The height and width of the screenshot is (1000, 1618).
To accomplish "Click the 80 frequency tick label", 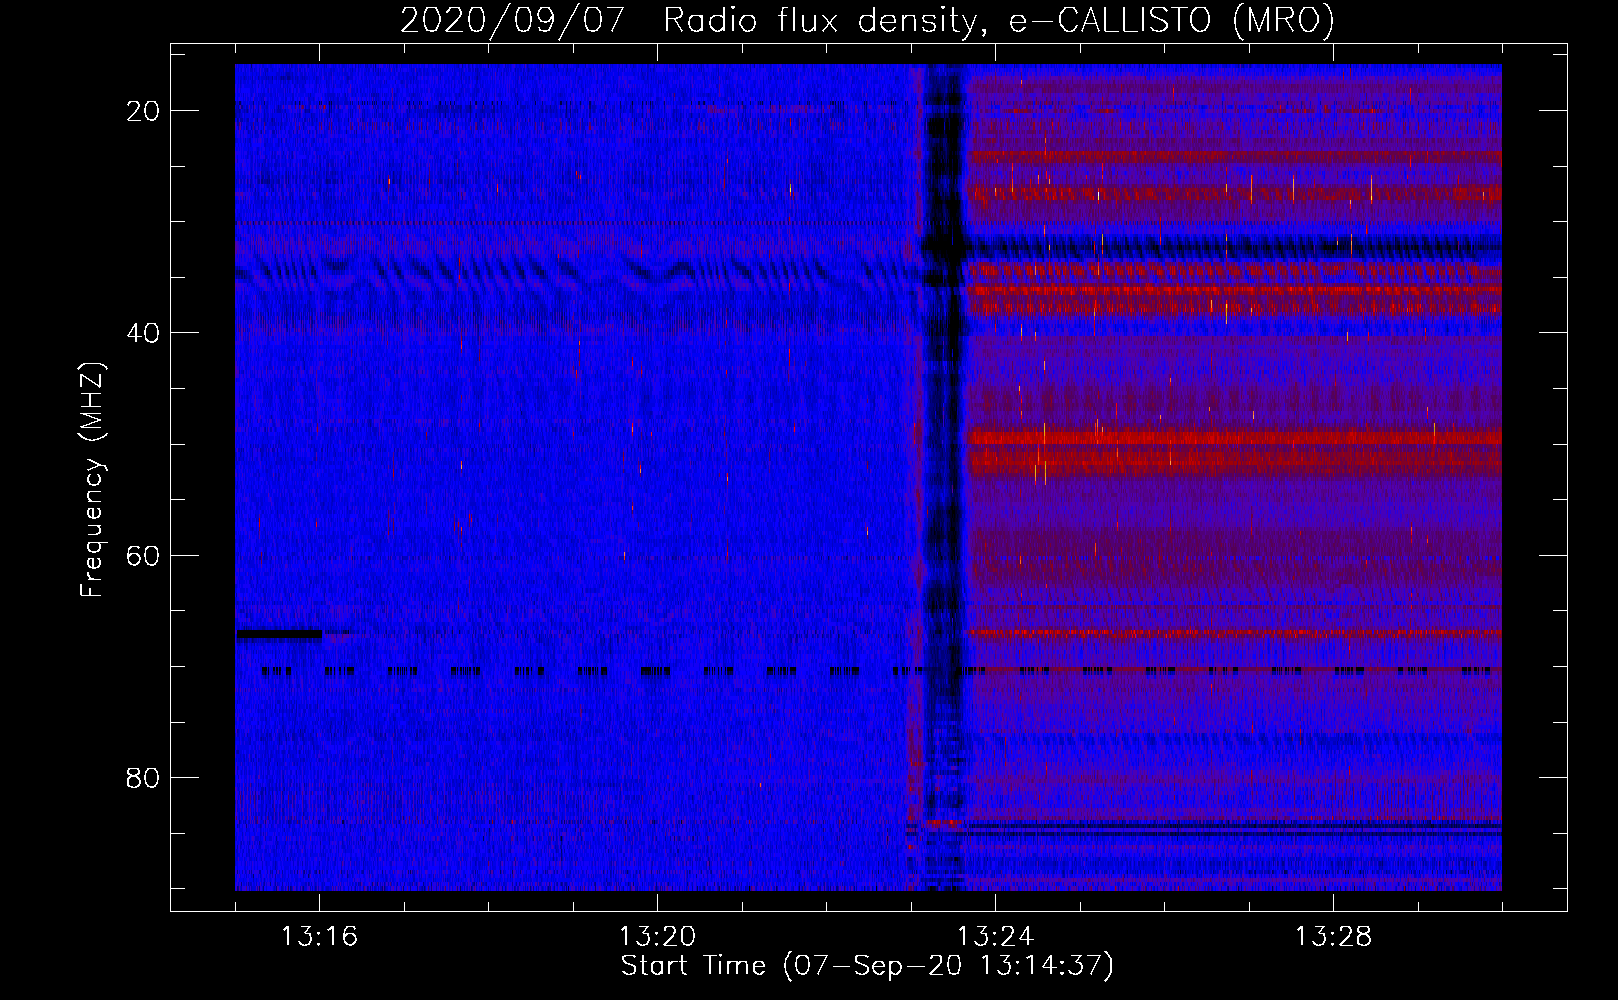I will pos(144,778).
